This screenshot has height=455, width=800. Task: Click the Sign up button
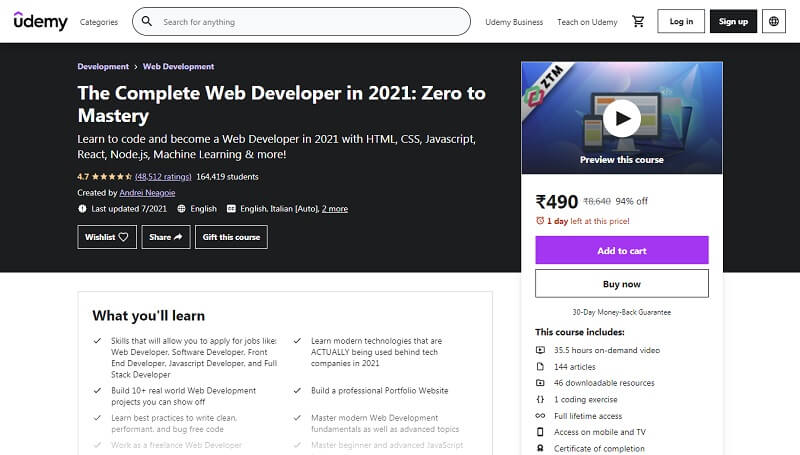coord(733,21)
